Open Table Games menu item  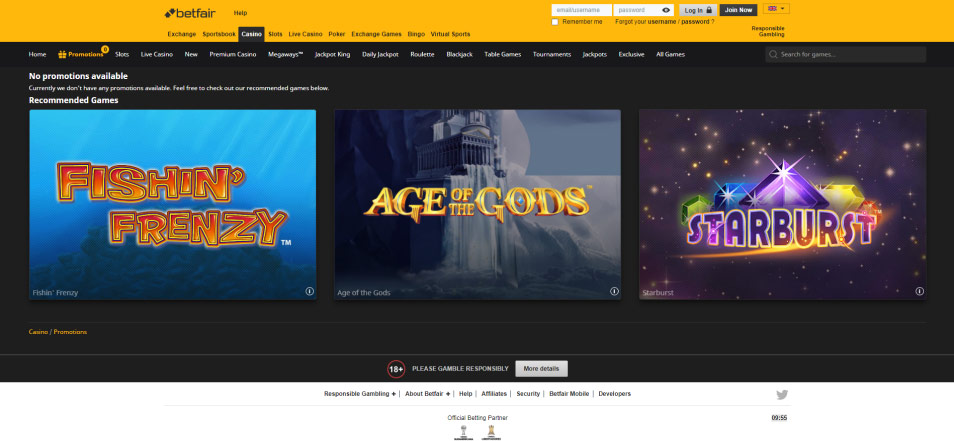[x=503, y=54]
